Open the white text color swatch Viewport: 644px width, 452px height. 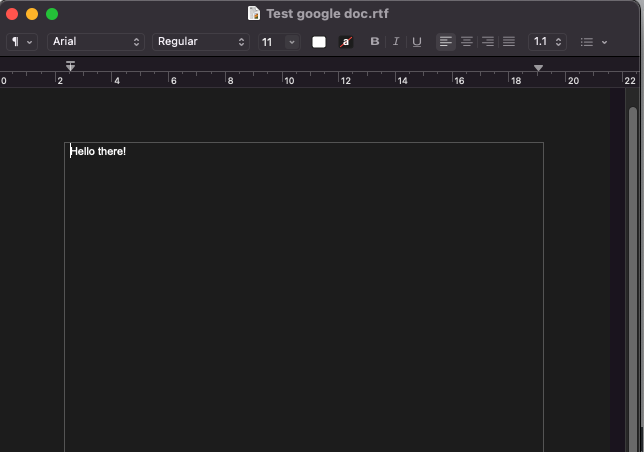click(319, 42)
